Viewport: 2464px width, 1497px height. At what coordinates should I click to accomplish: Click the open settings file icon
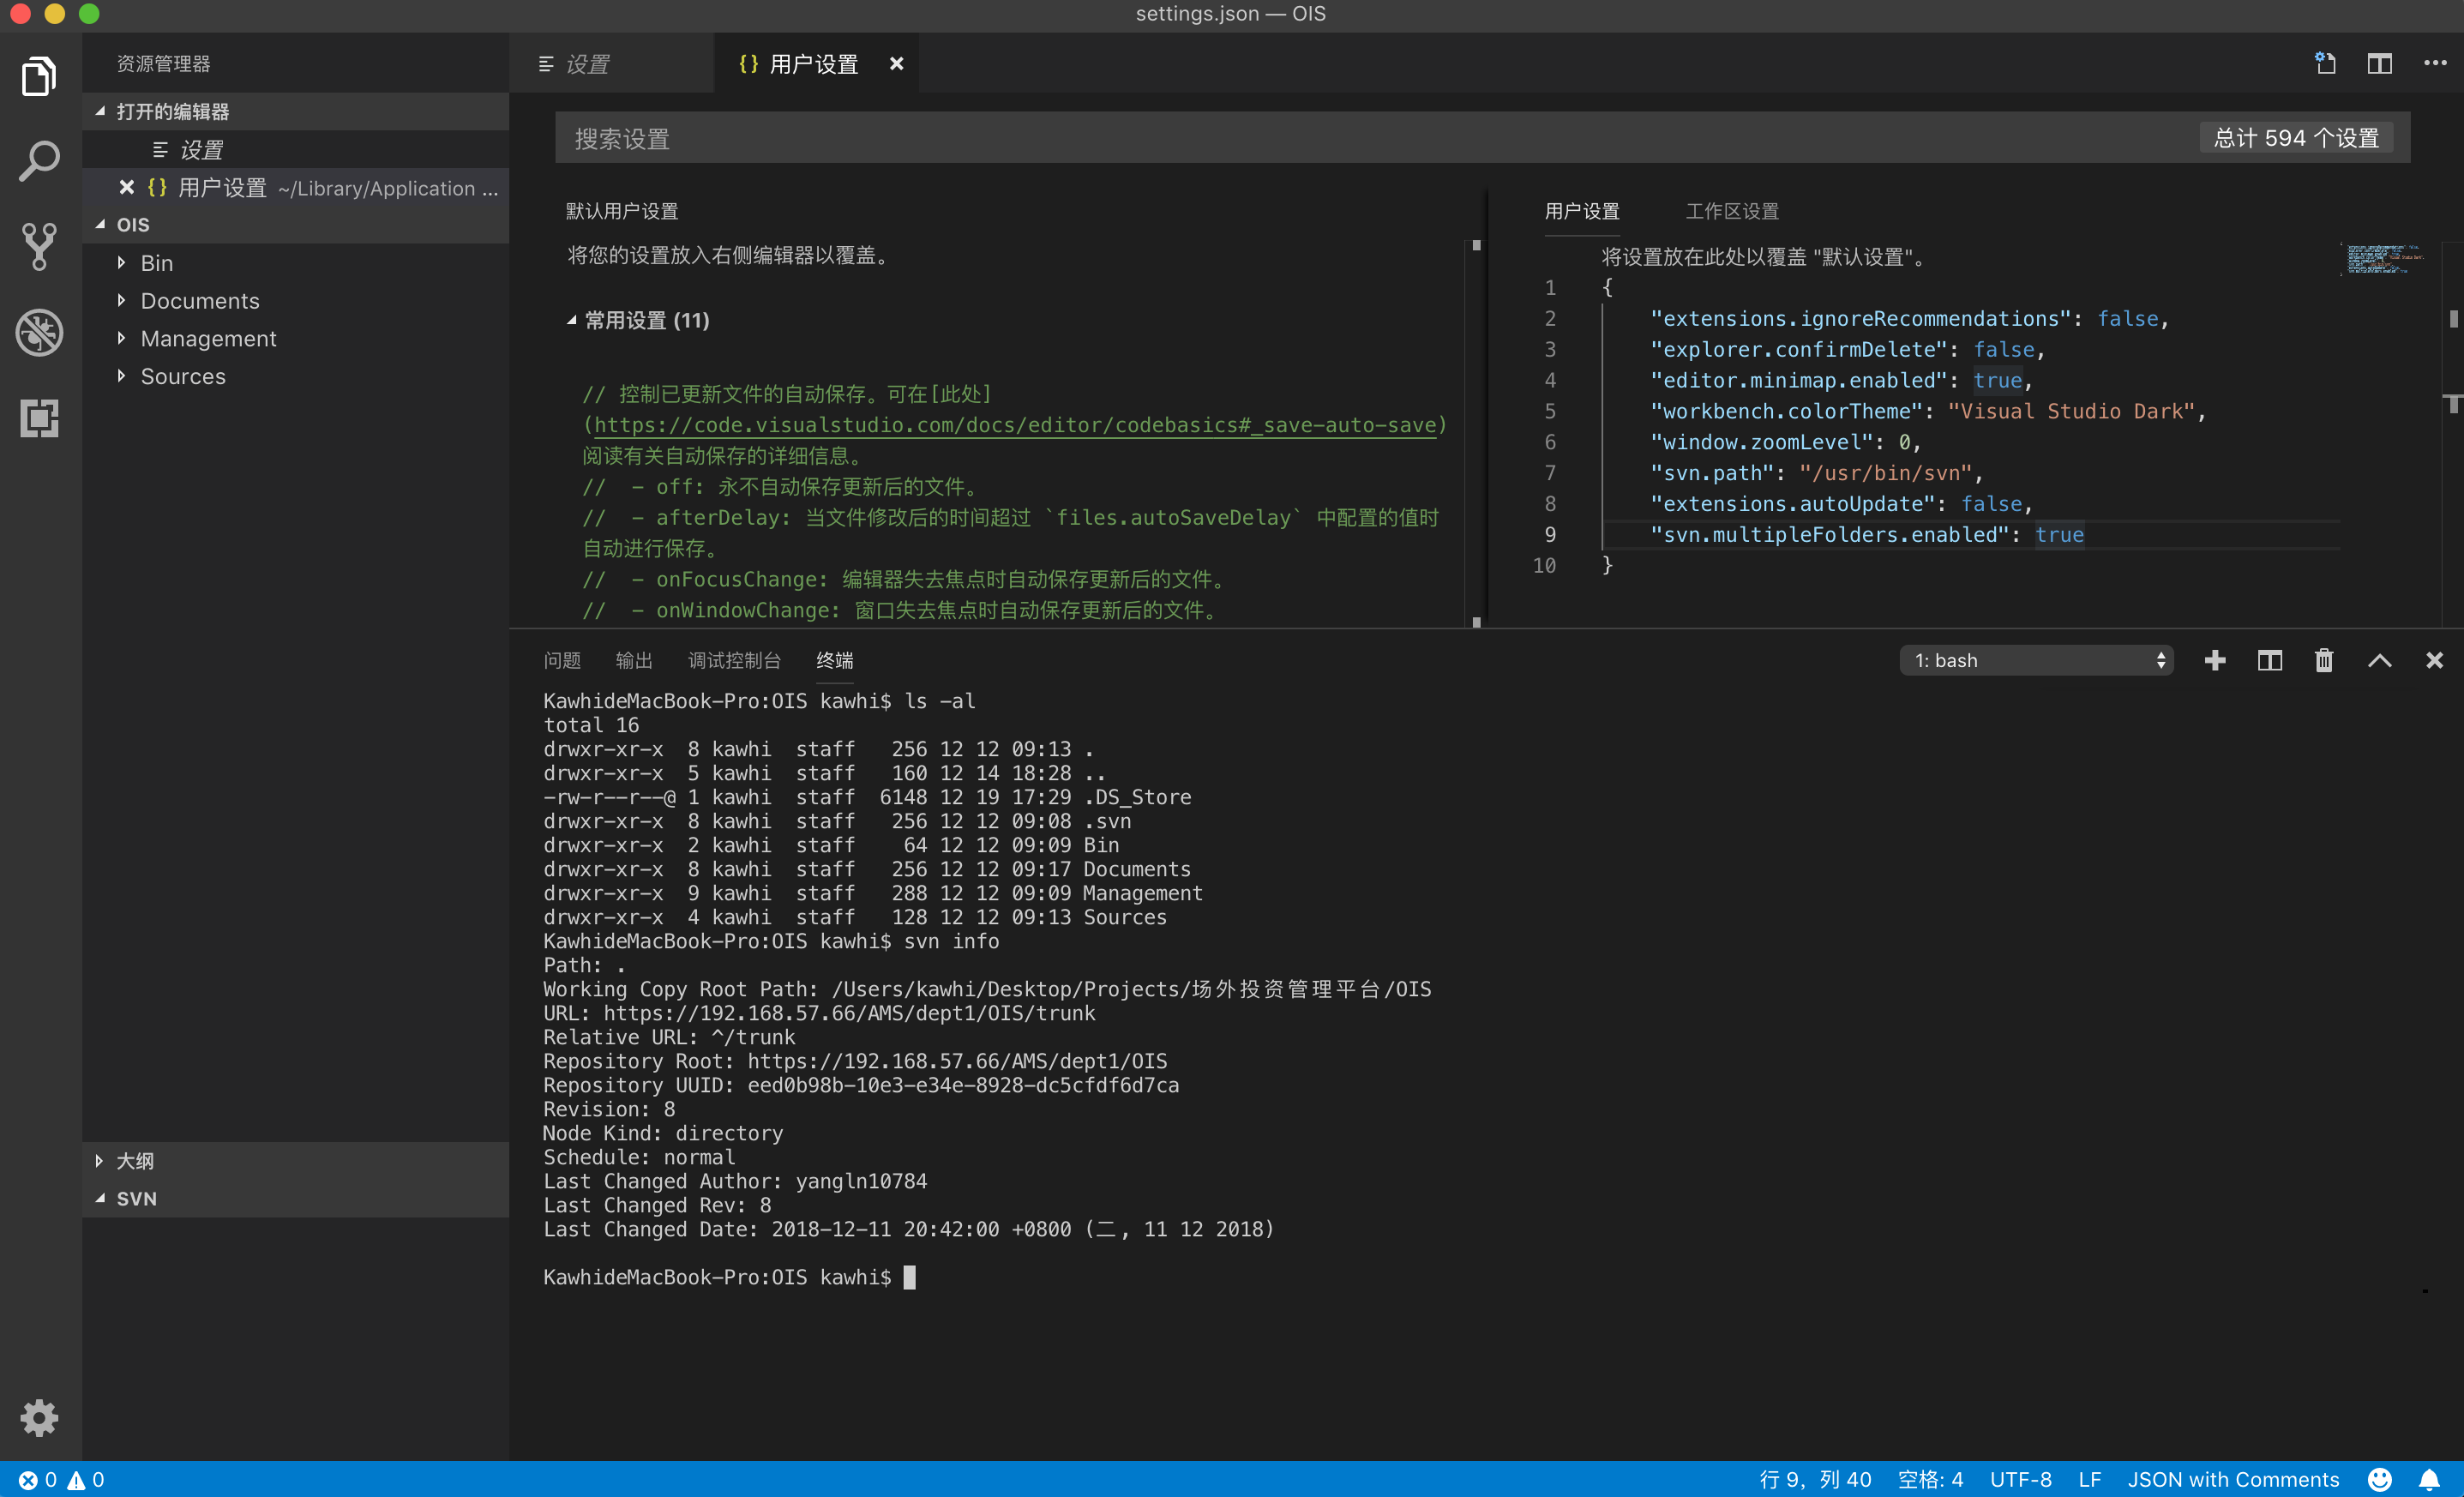(2325, 63)
